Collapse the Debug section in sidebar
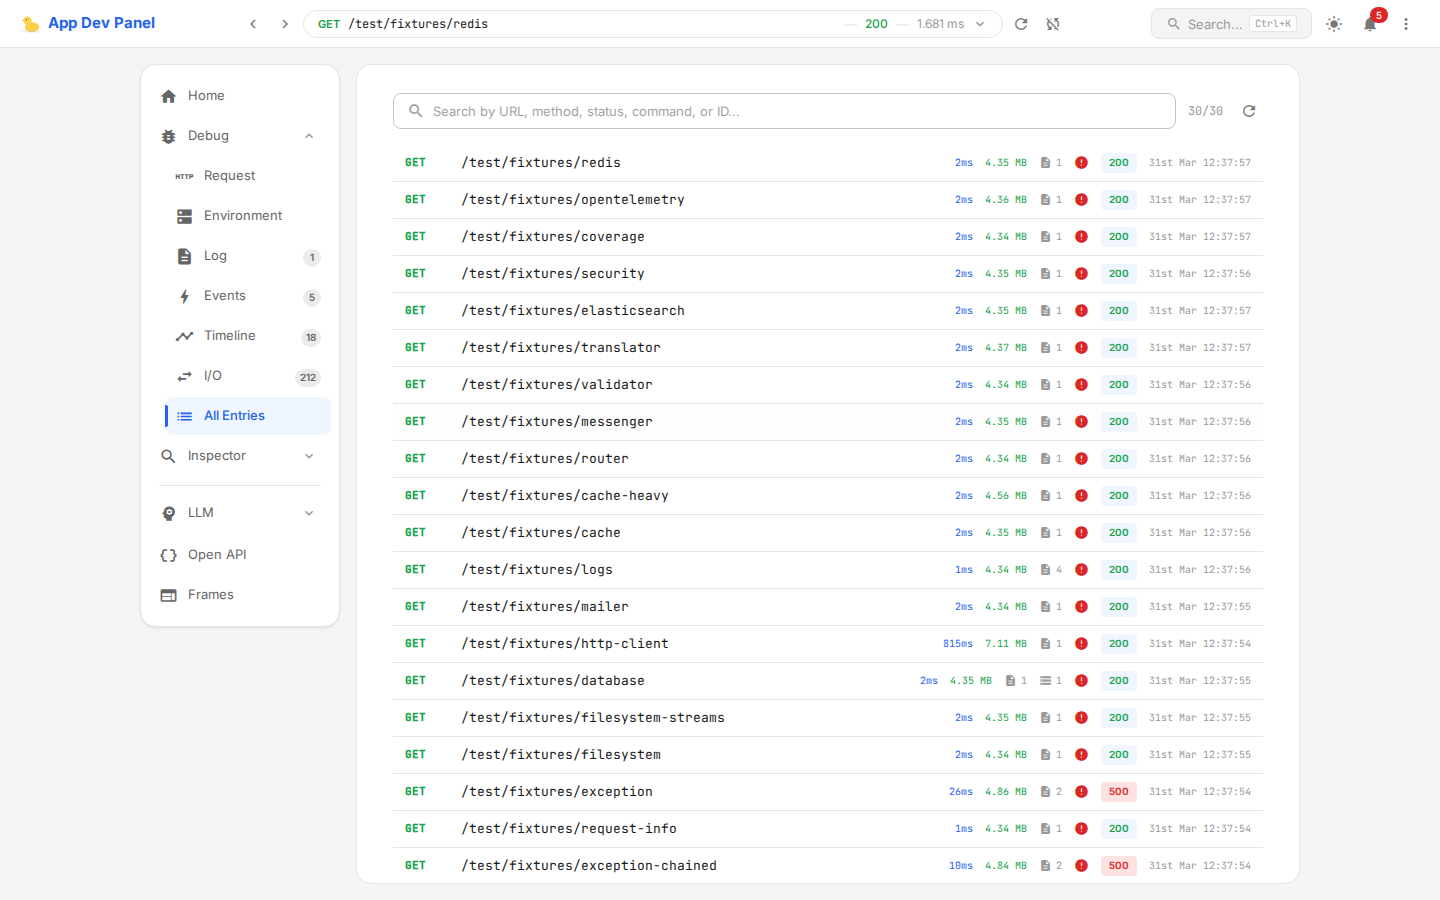This screenshot has width=1440, height=900. click(310, 135)
